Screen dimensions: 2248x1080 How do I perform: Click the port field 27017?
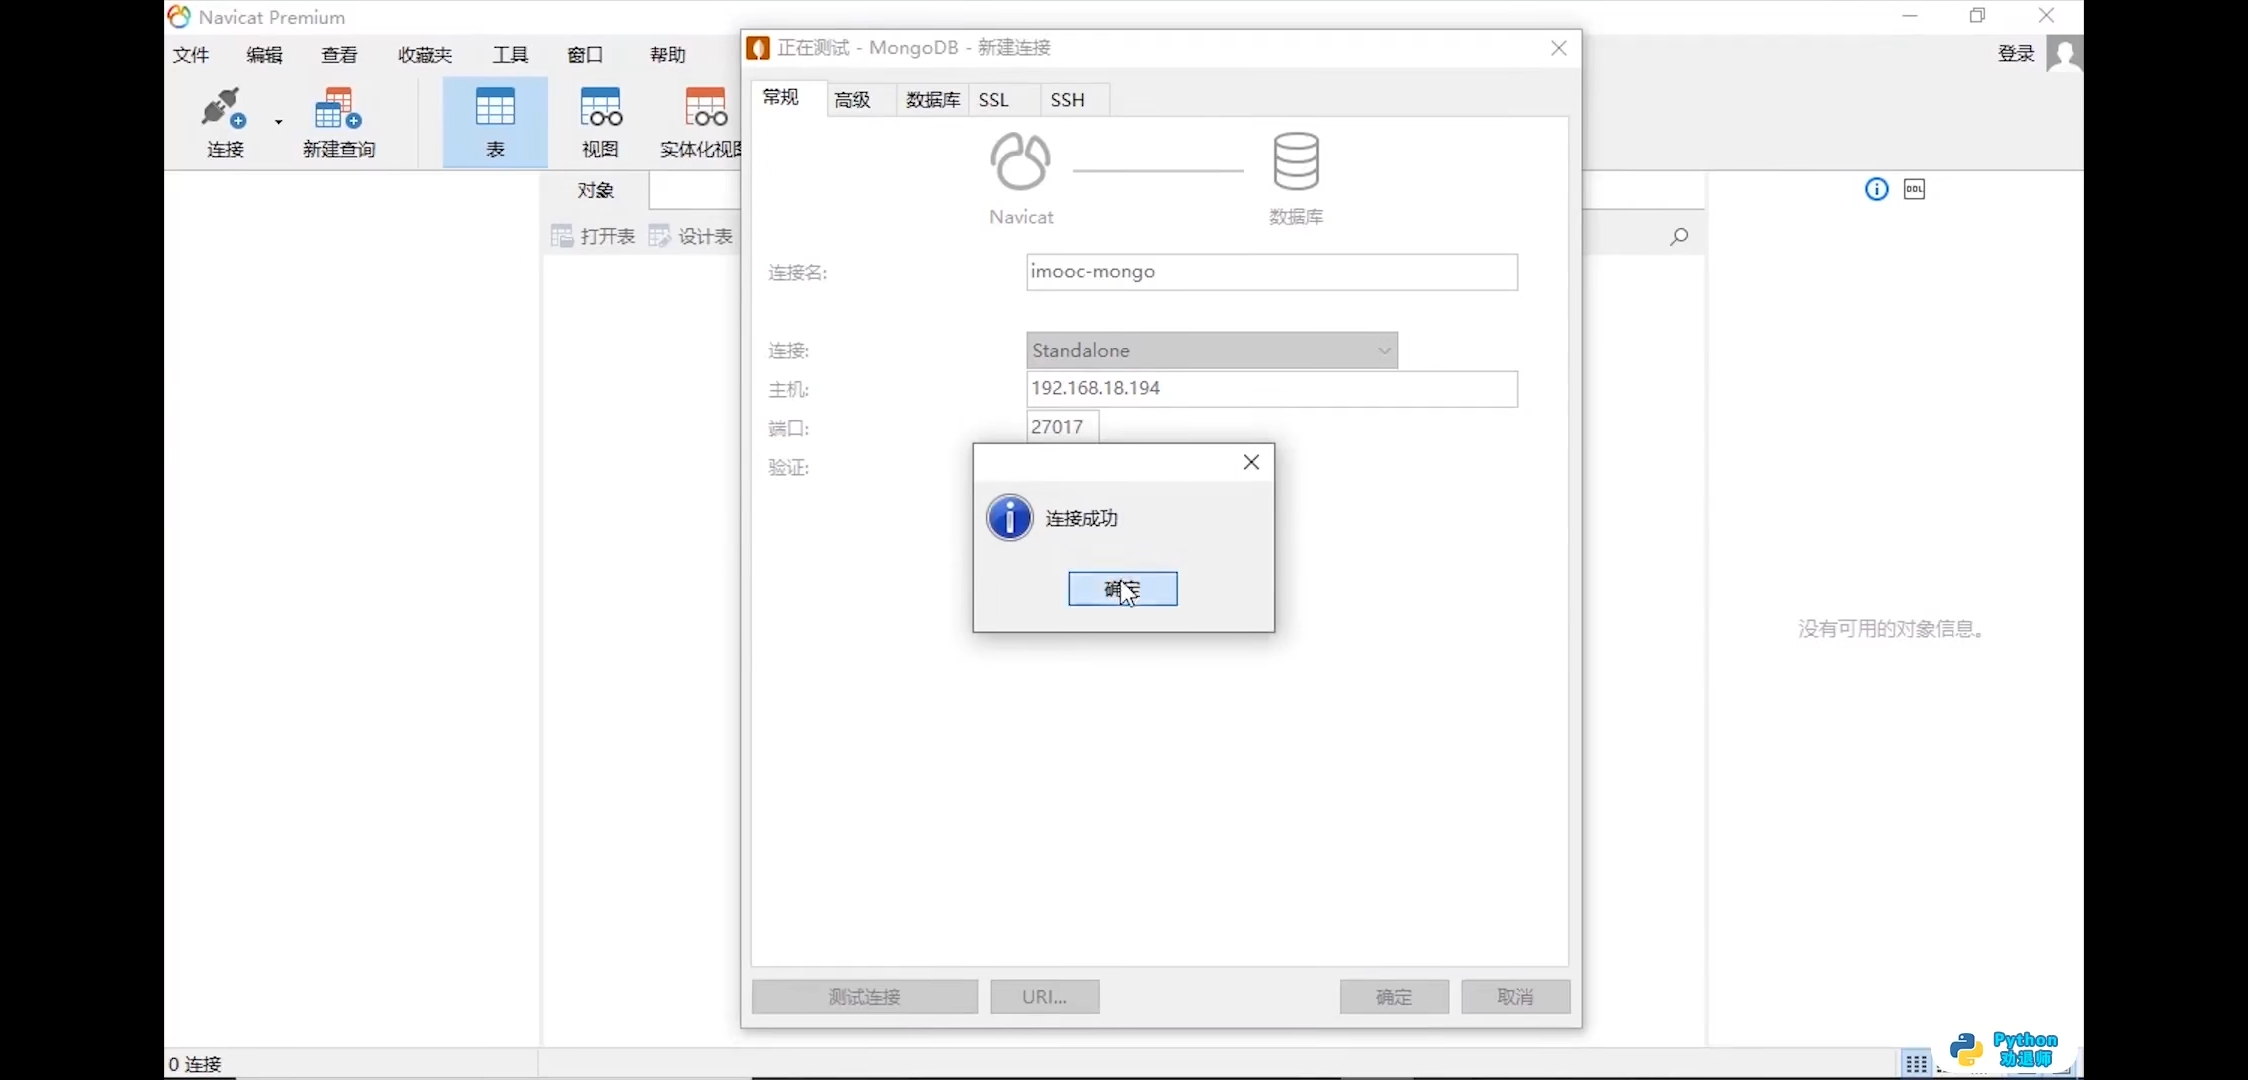coord(1062,427)
